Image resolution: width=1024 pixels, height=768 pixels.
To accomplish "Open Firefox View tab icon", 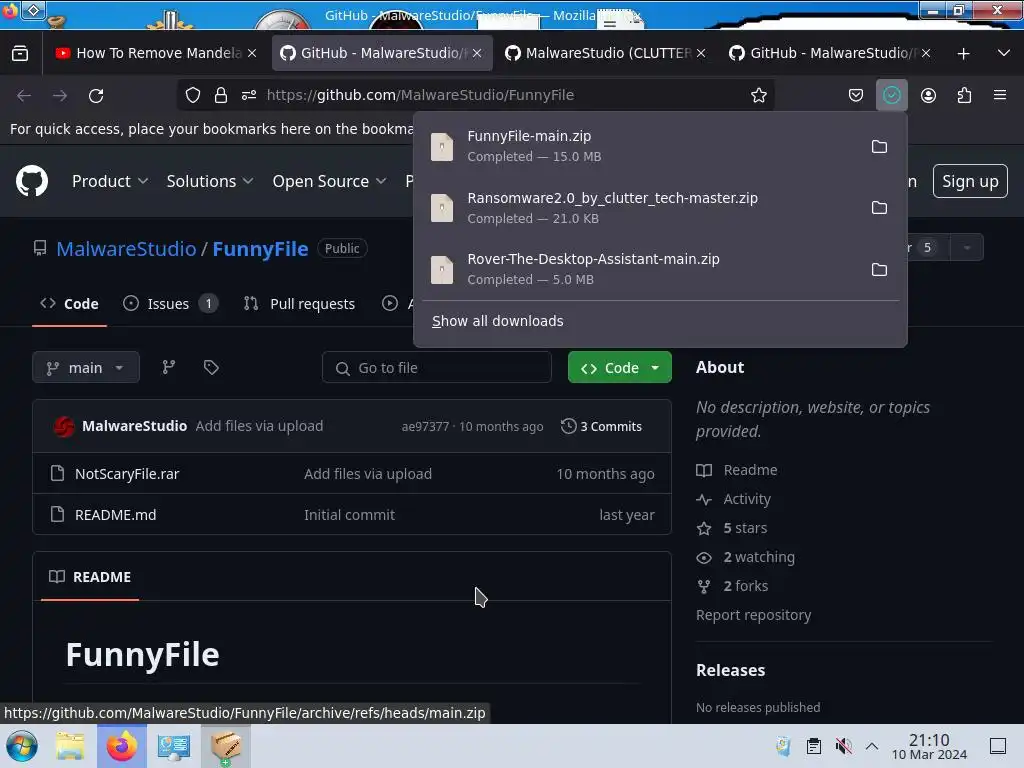I will [20, 54].
